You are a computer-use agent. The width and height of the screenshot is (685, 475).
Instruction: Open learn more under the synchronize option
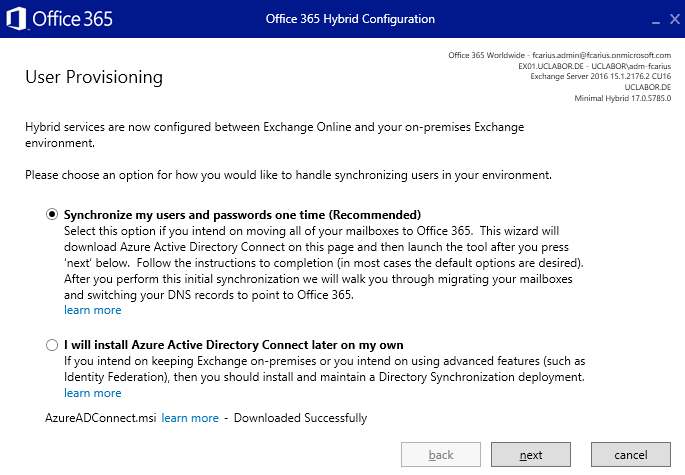coord(93,310)
